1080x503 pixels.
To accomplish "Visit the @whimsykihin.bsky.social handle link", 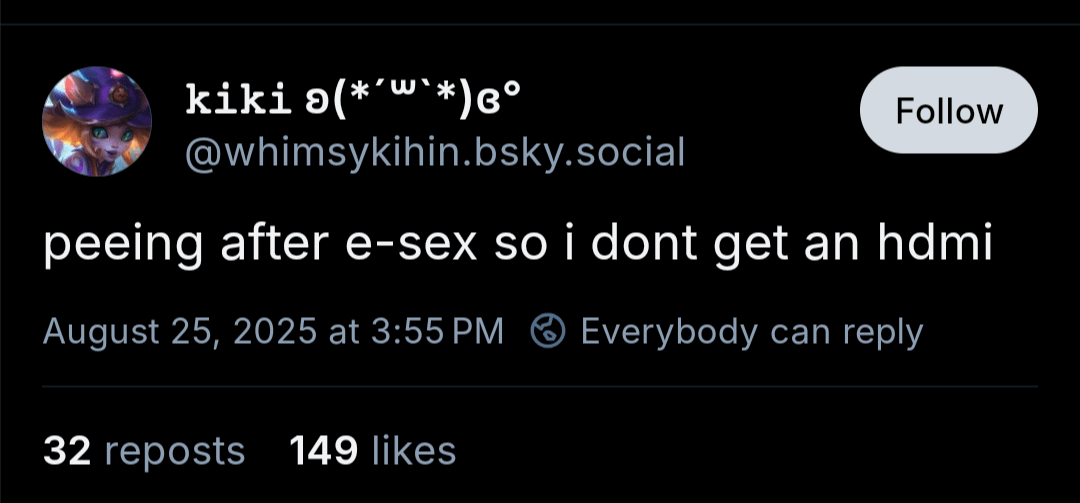I will click(x=435, y=152).
